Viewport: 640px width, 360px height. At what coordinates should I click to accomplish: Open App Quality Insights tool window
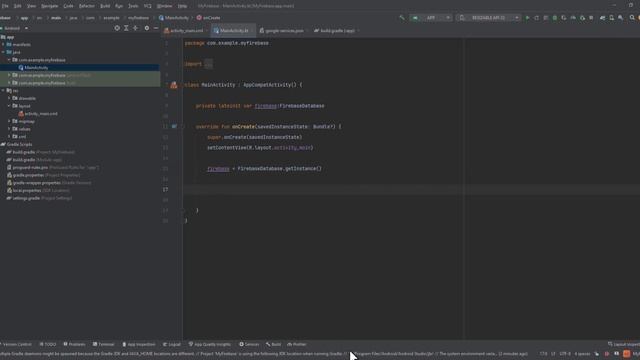pyautogui.click(x=210, y=344)
